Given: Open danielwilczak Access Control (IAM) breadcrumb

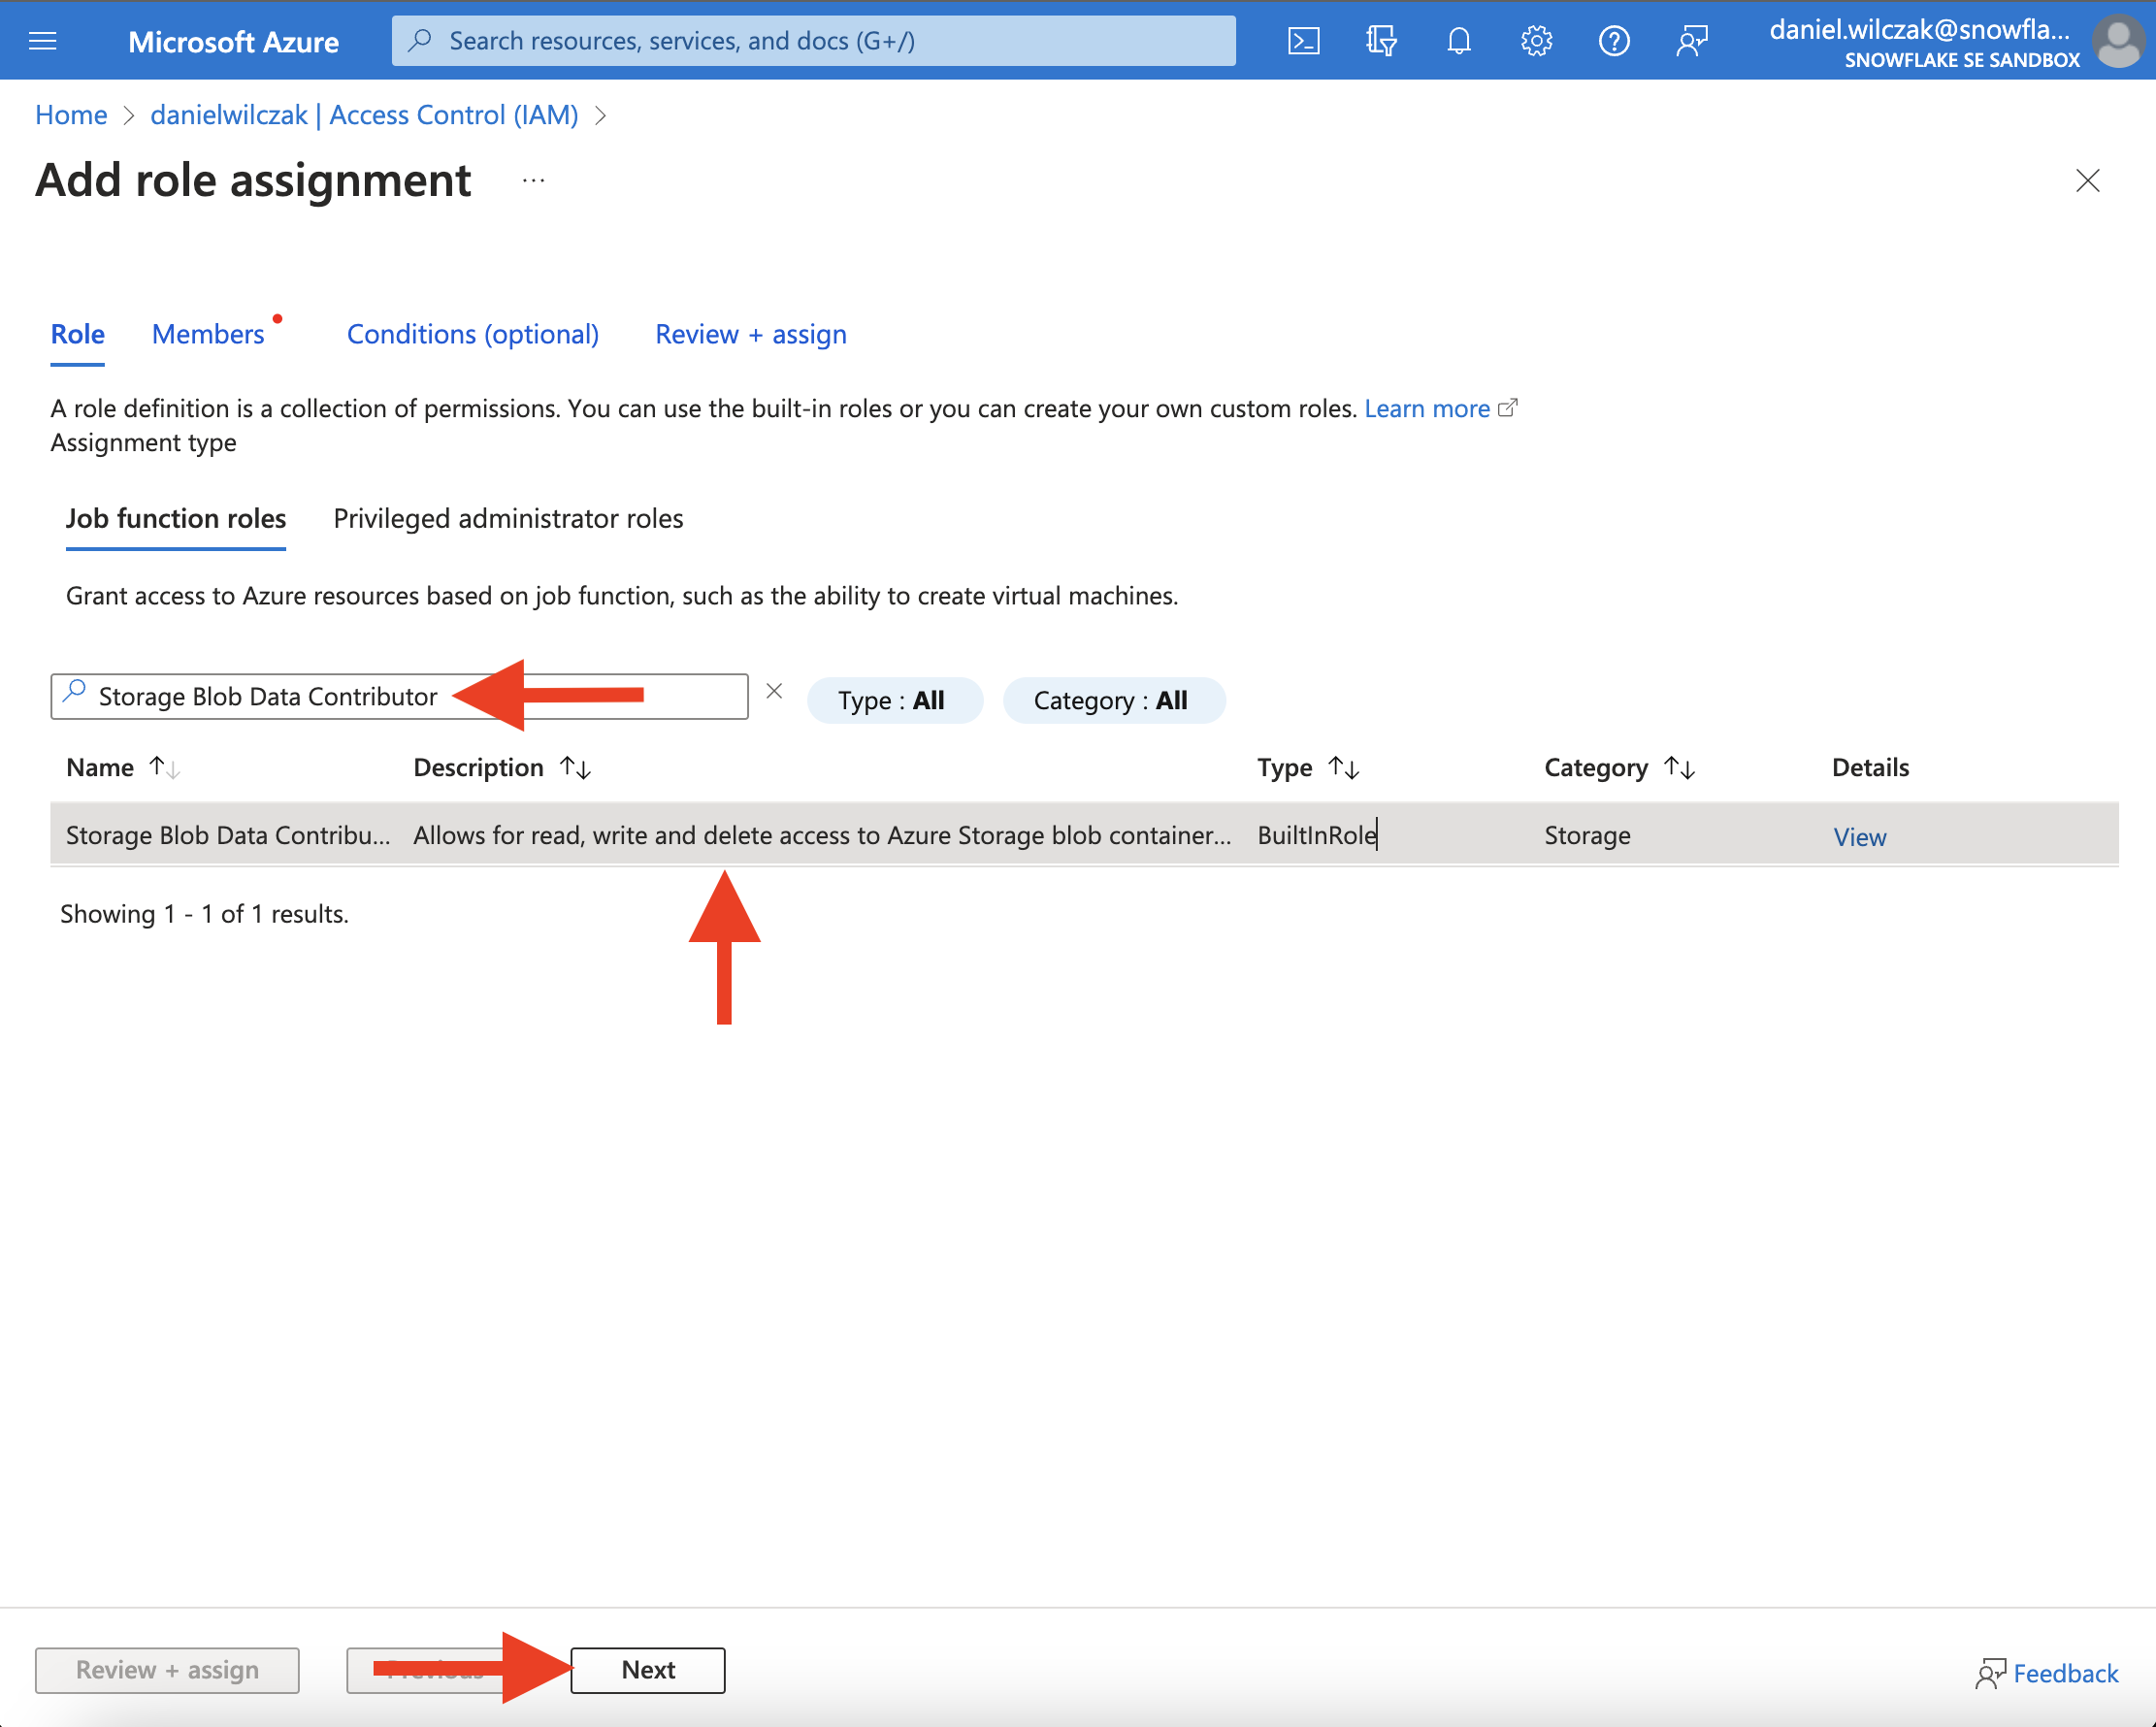Looking at the screenshot, I should (x=364, y=115).
